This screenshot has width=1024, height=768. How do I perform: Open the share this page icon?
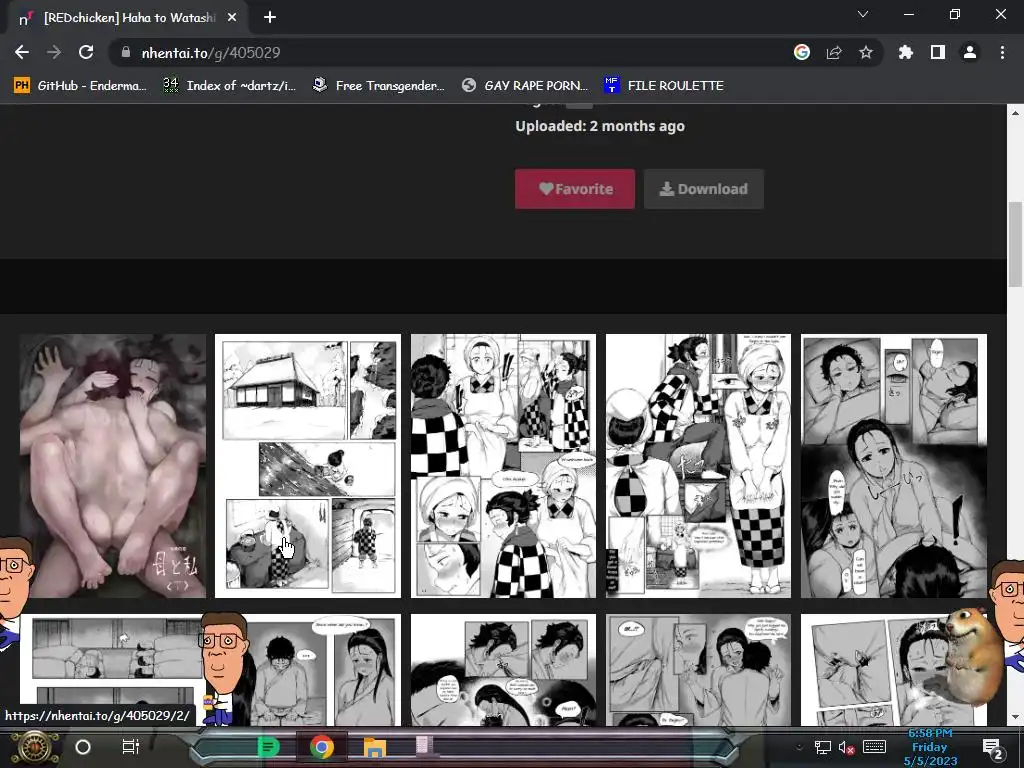(x=834, y=52)
